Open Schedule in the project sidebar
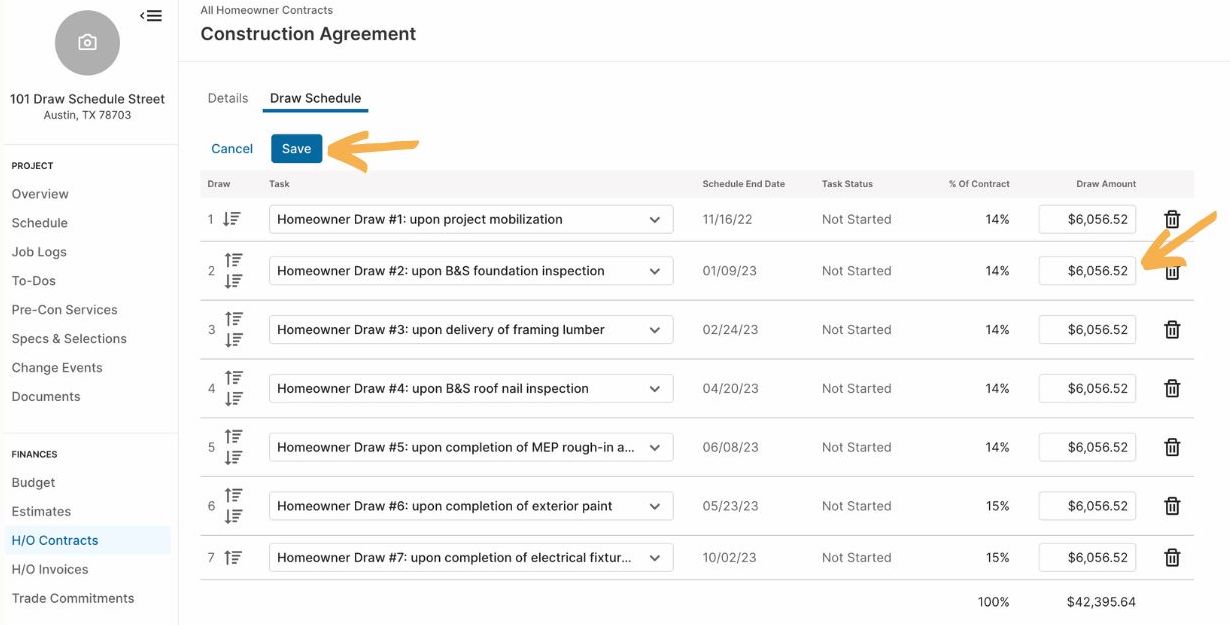 (x=40, y=223)
